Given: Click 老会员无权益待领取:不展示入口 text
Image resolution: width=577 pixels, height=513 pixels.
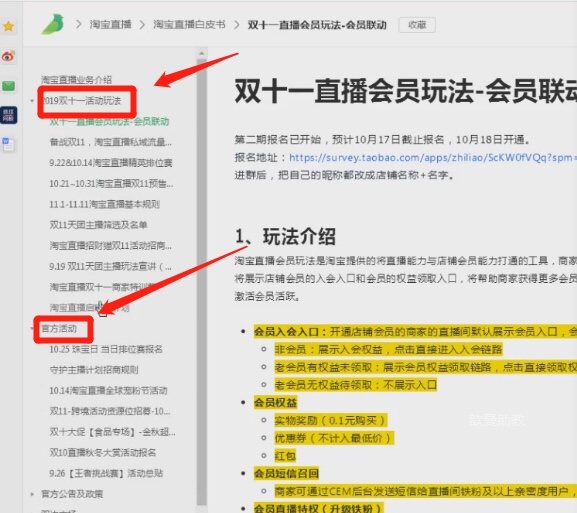Looking at the screenshot, I should coord(355,385).
